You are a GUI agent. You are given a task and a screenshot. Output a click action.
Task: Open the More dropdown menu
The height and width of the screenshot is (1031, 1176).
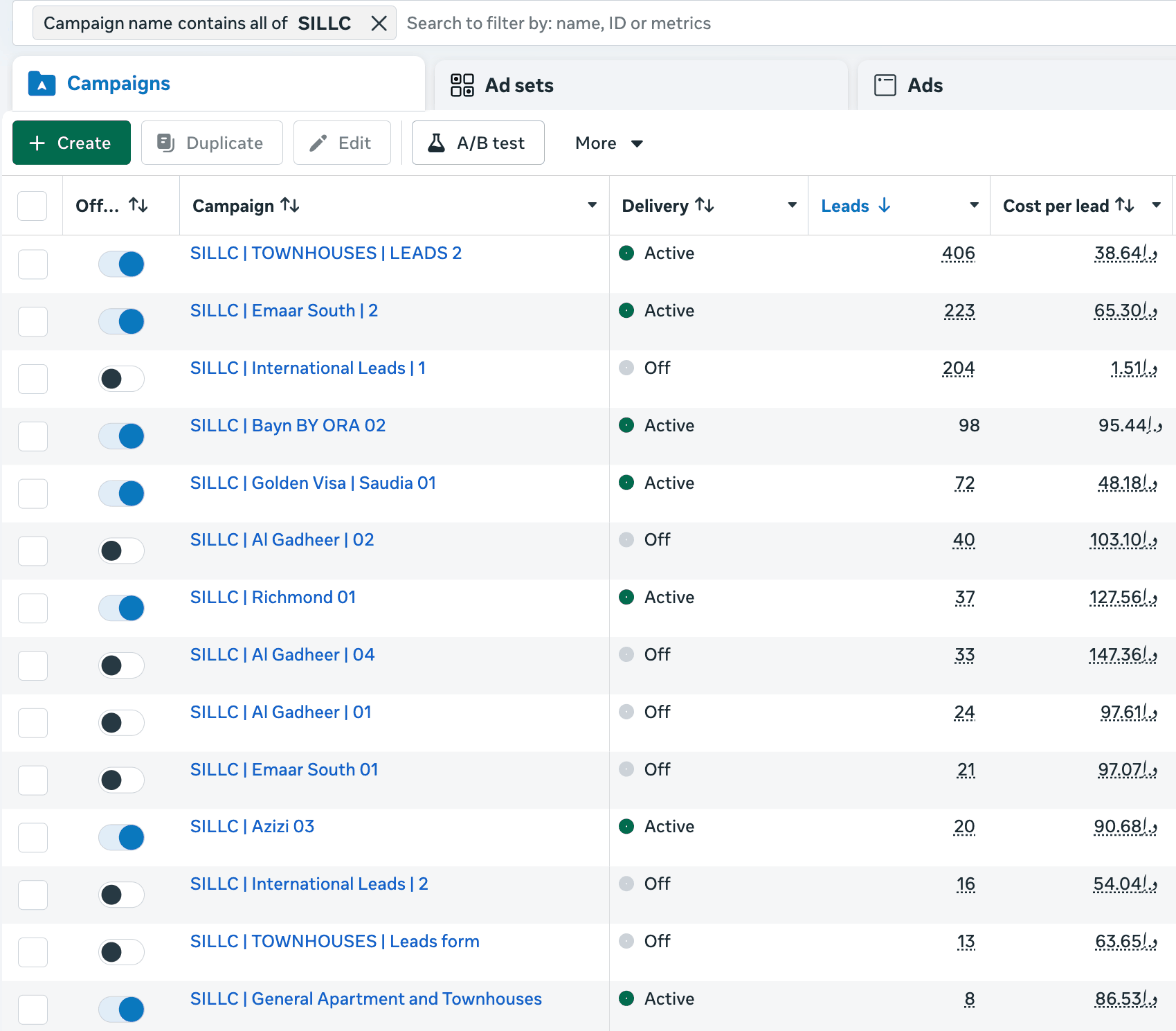[x=608, y=142]
